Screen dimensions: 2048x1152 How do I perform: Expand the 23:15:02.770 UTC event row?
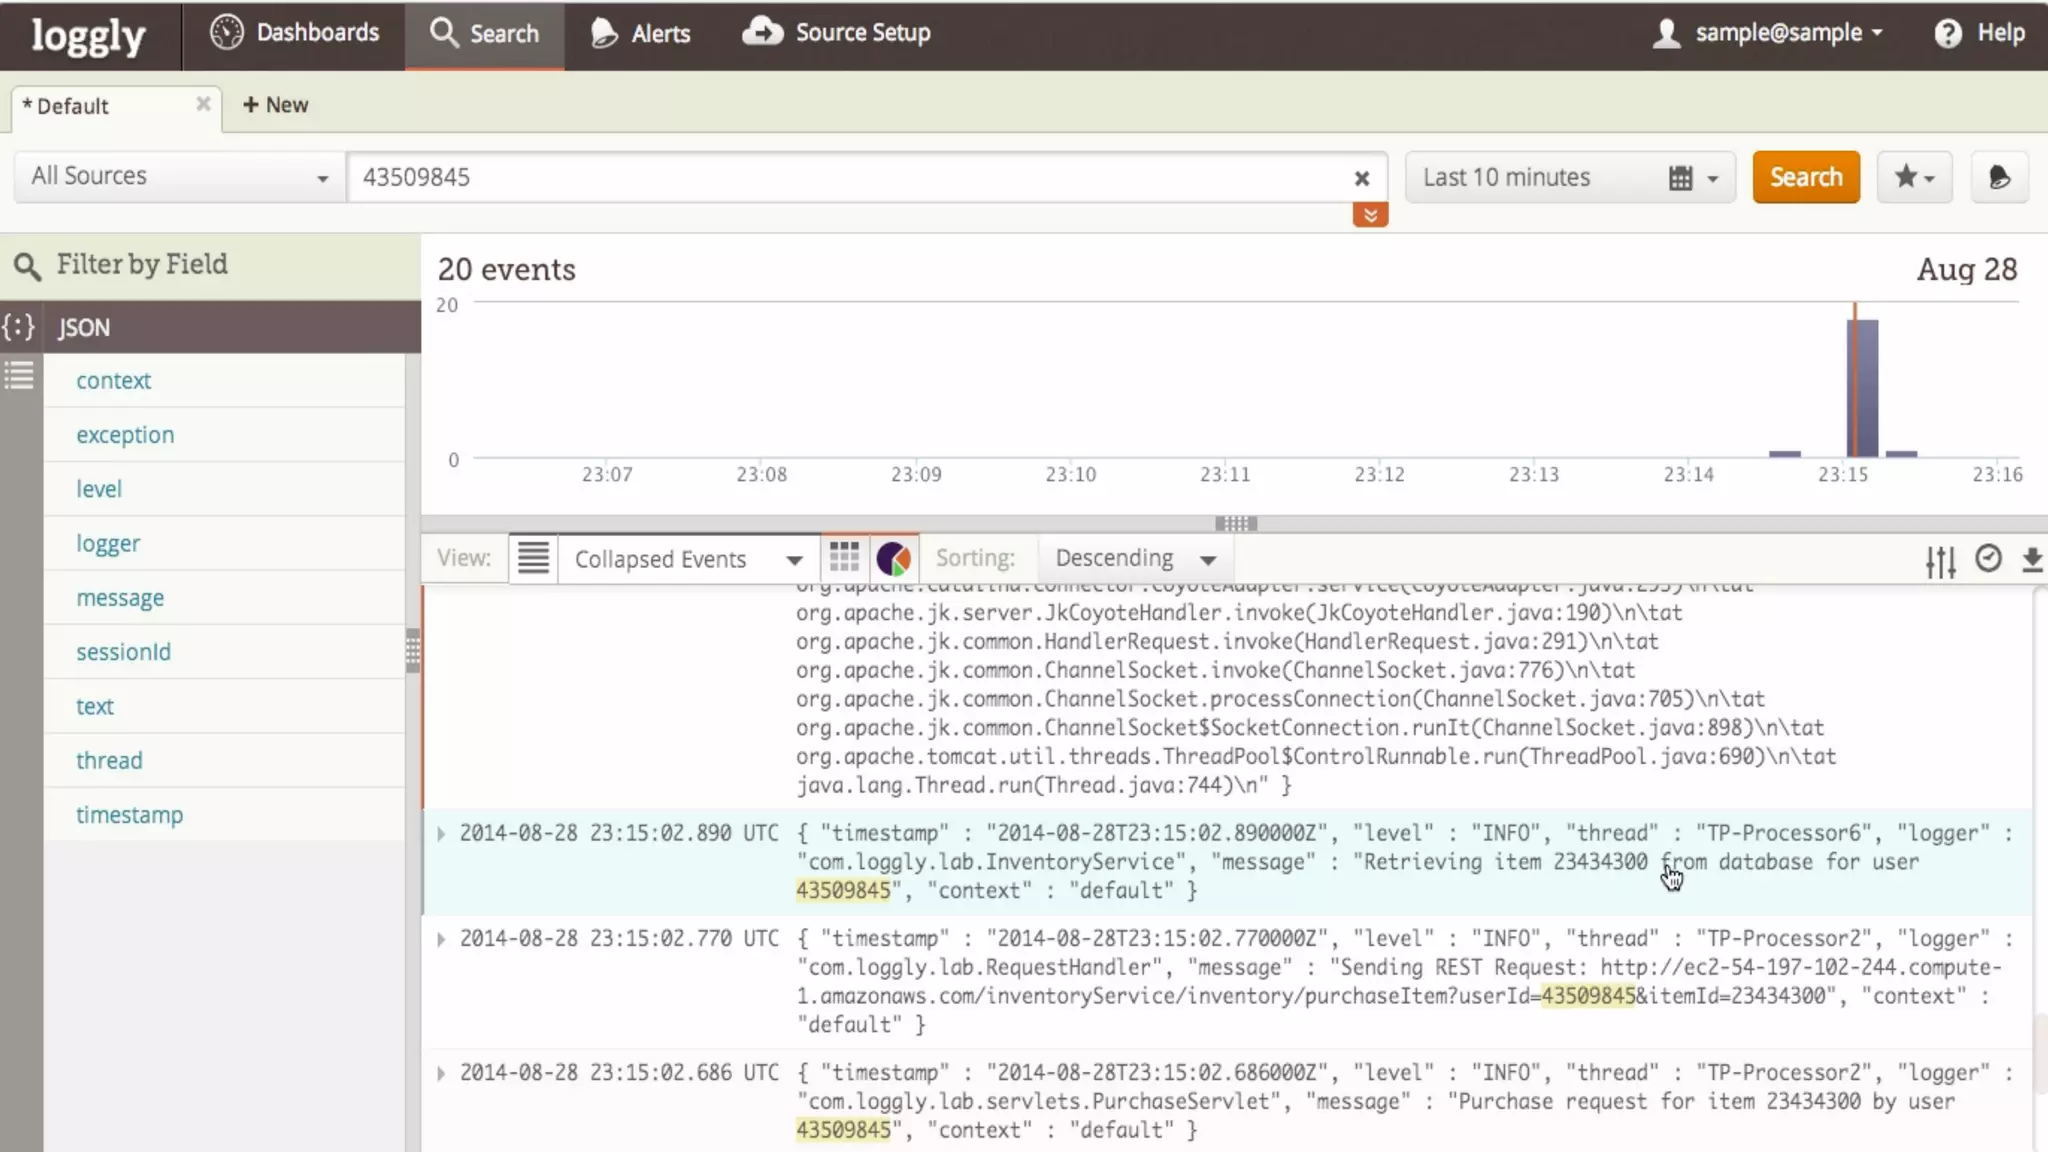[x=441, y=939]
